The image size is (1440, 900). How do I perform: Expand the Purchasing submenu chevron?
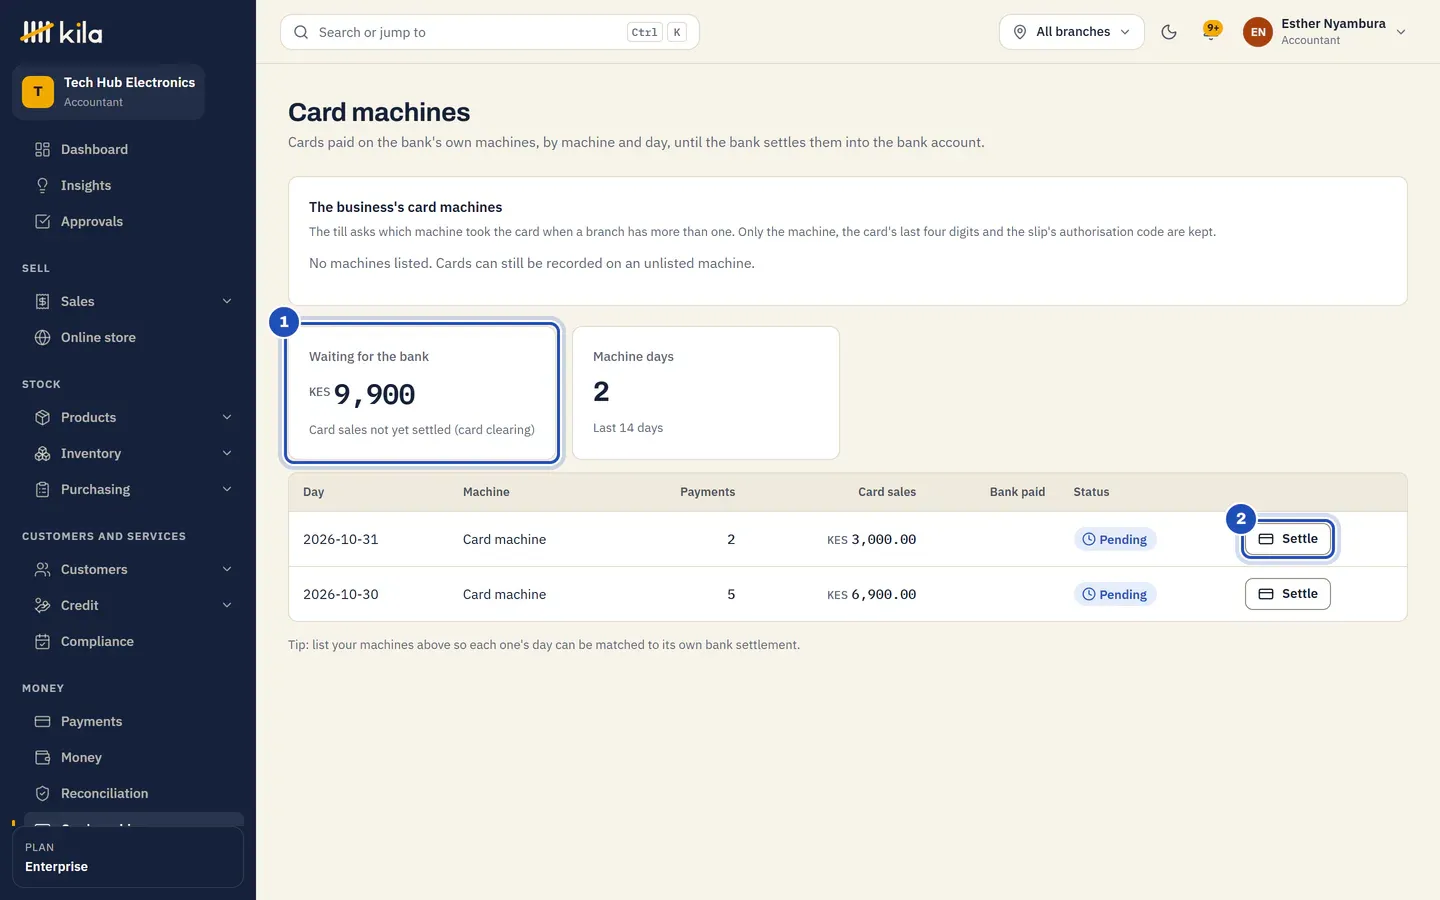coord(227,489)
